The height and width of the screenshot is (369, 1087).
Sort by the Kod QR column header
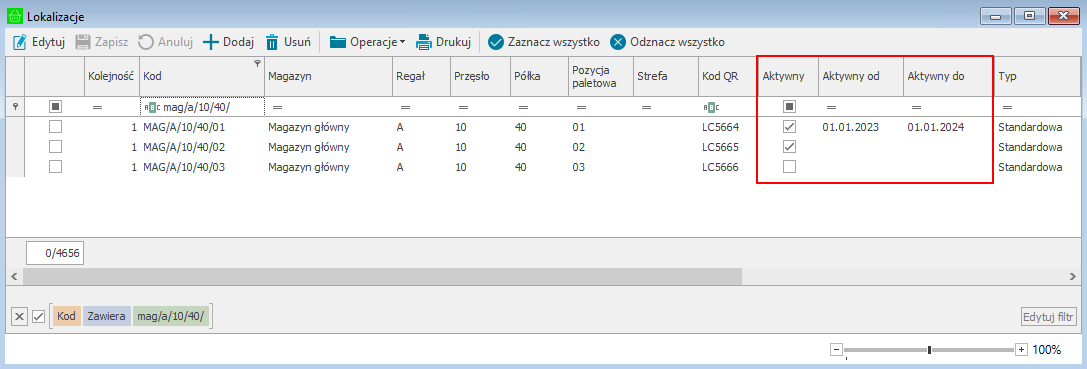point(727,76)
